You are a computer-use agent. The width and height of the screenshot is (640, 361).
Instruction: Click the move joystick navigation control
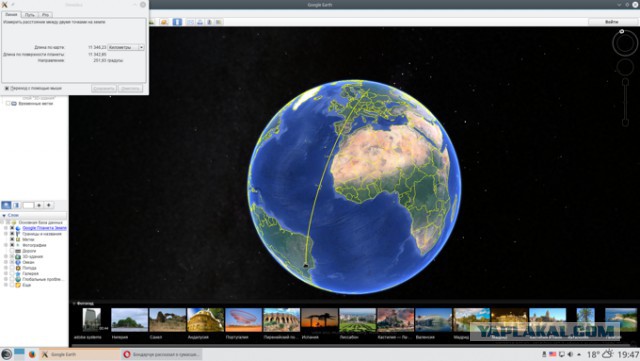point(625,67)
